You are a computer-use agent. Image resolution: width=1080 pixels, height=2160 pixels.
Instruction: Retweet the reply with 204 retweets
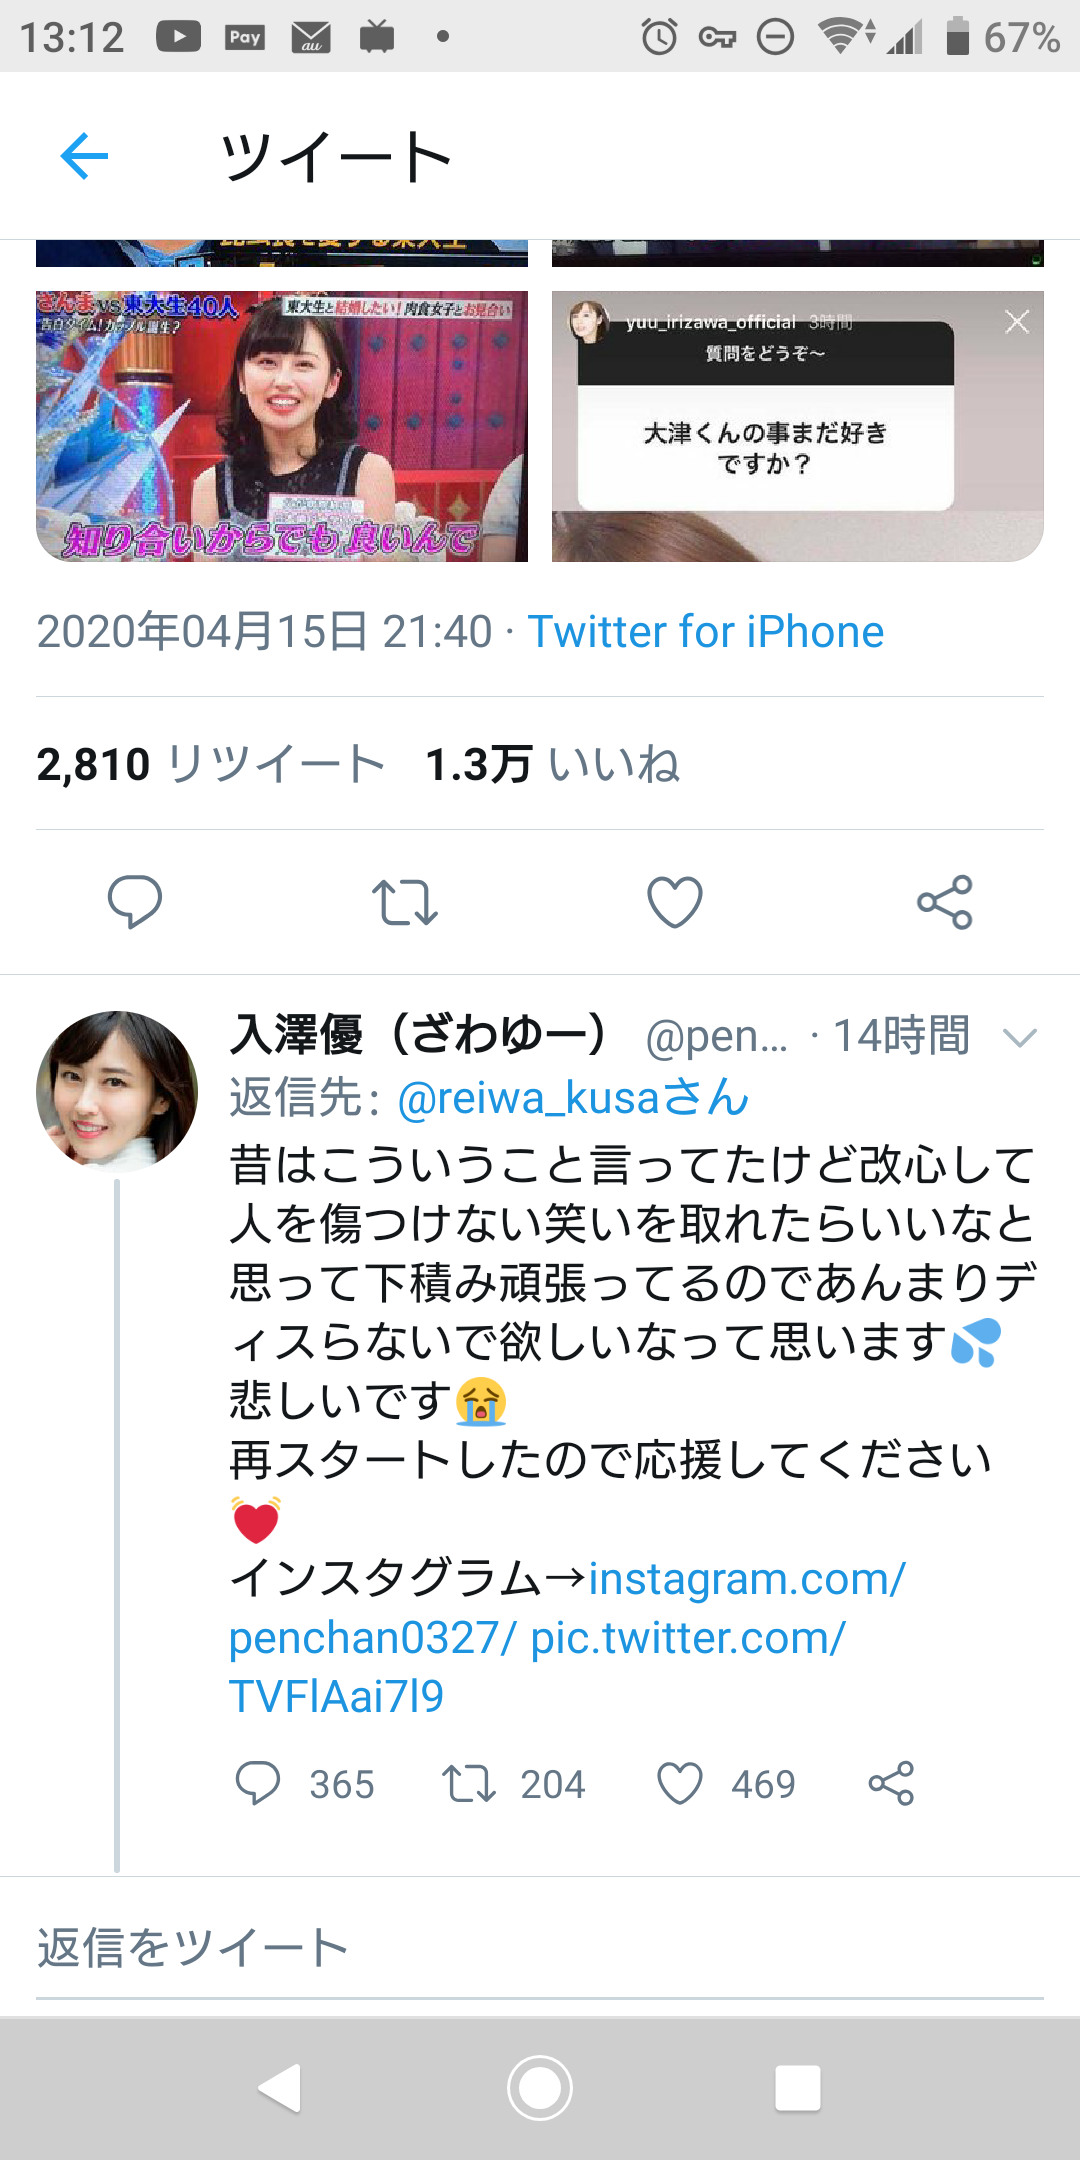tap(469, 1783)
